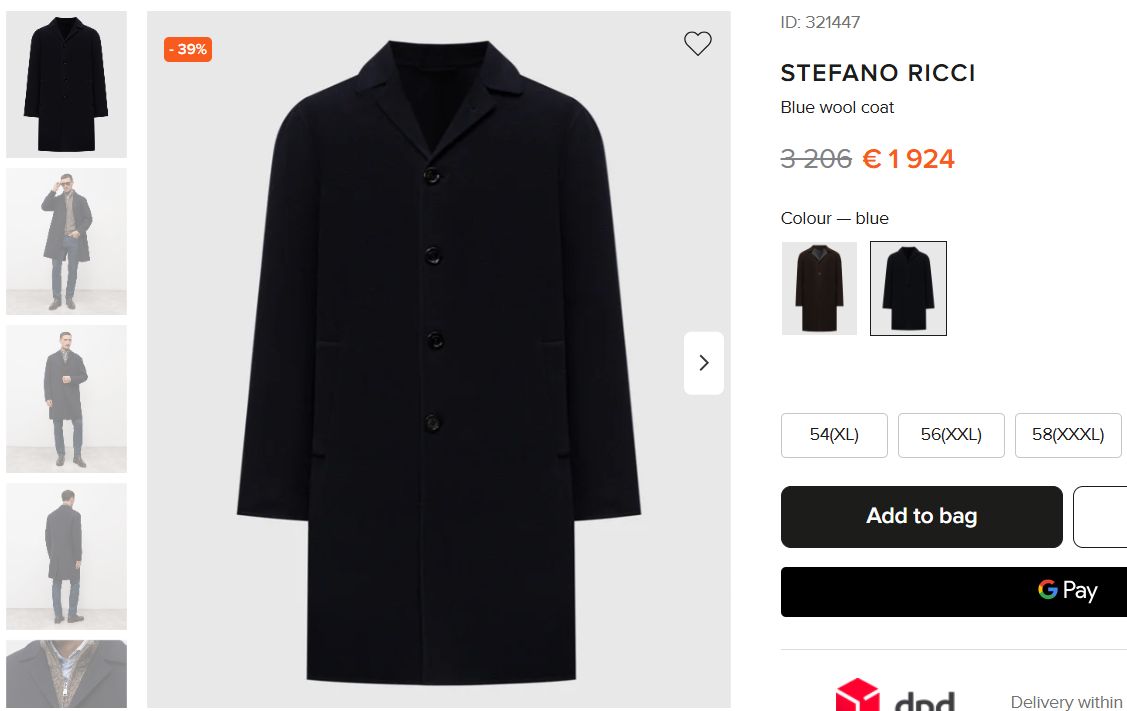Show third thumbnail of model standing
1127x711 pixels.
(x=67, y=399)
